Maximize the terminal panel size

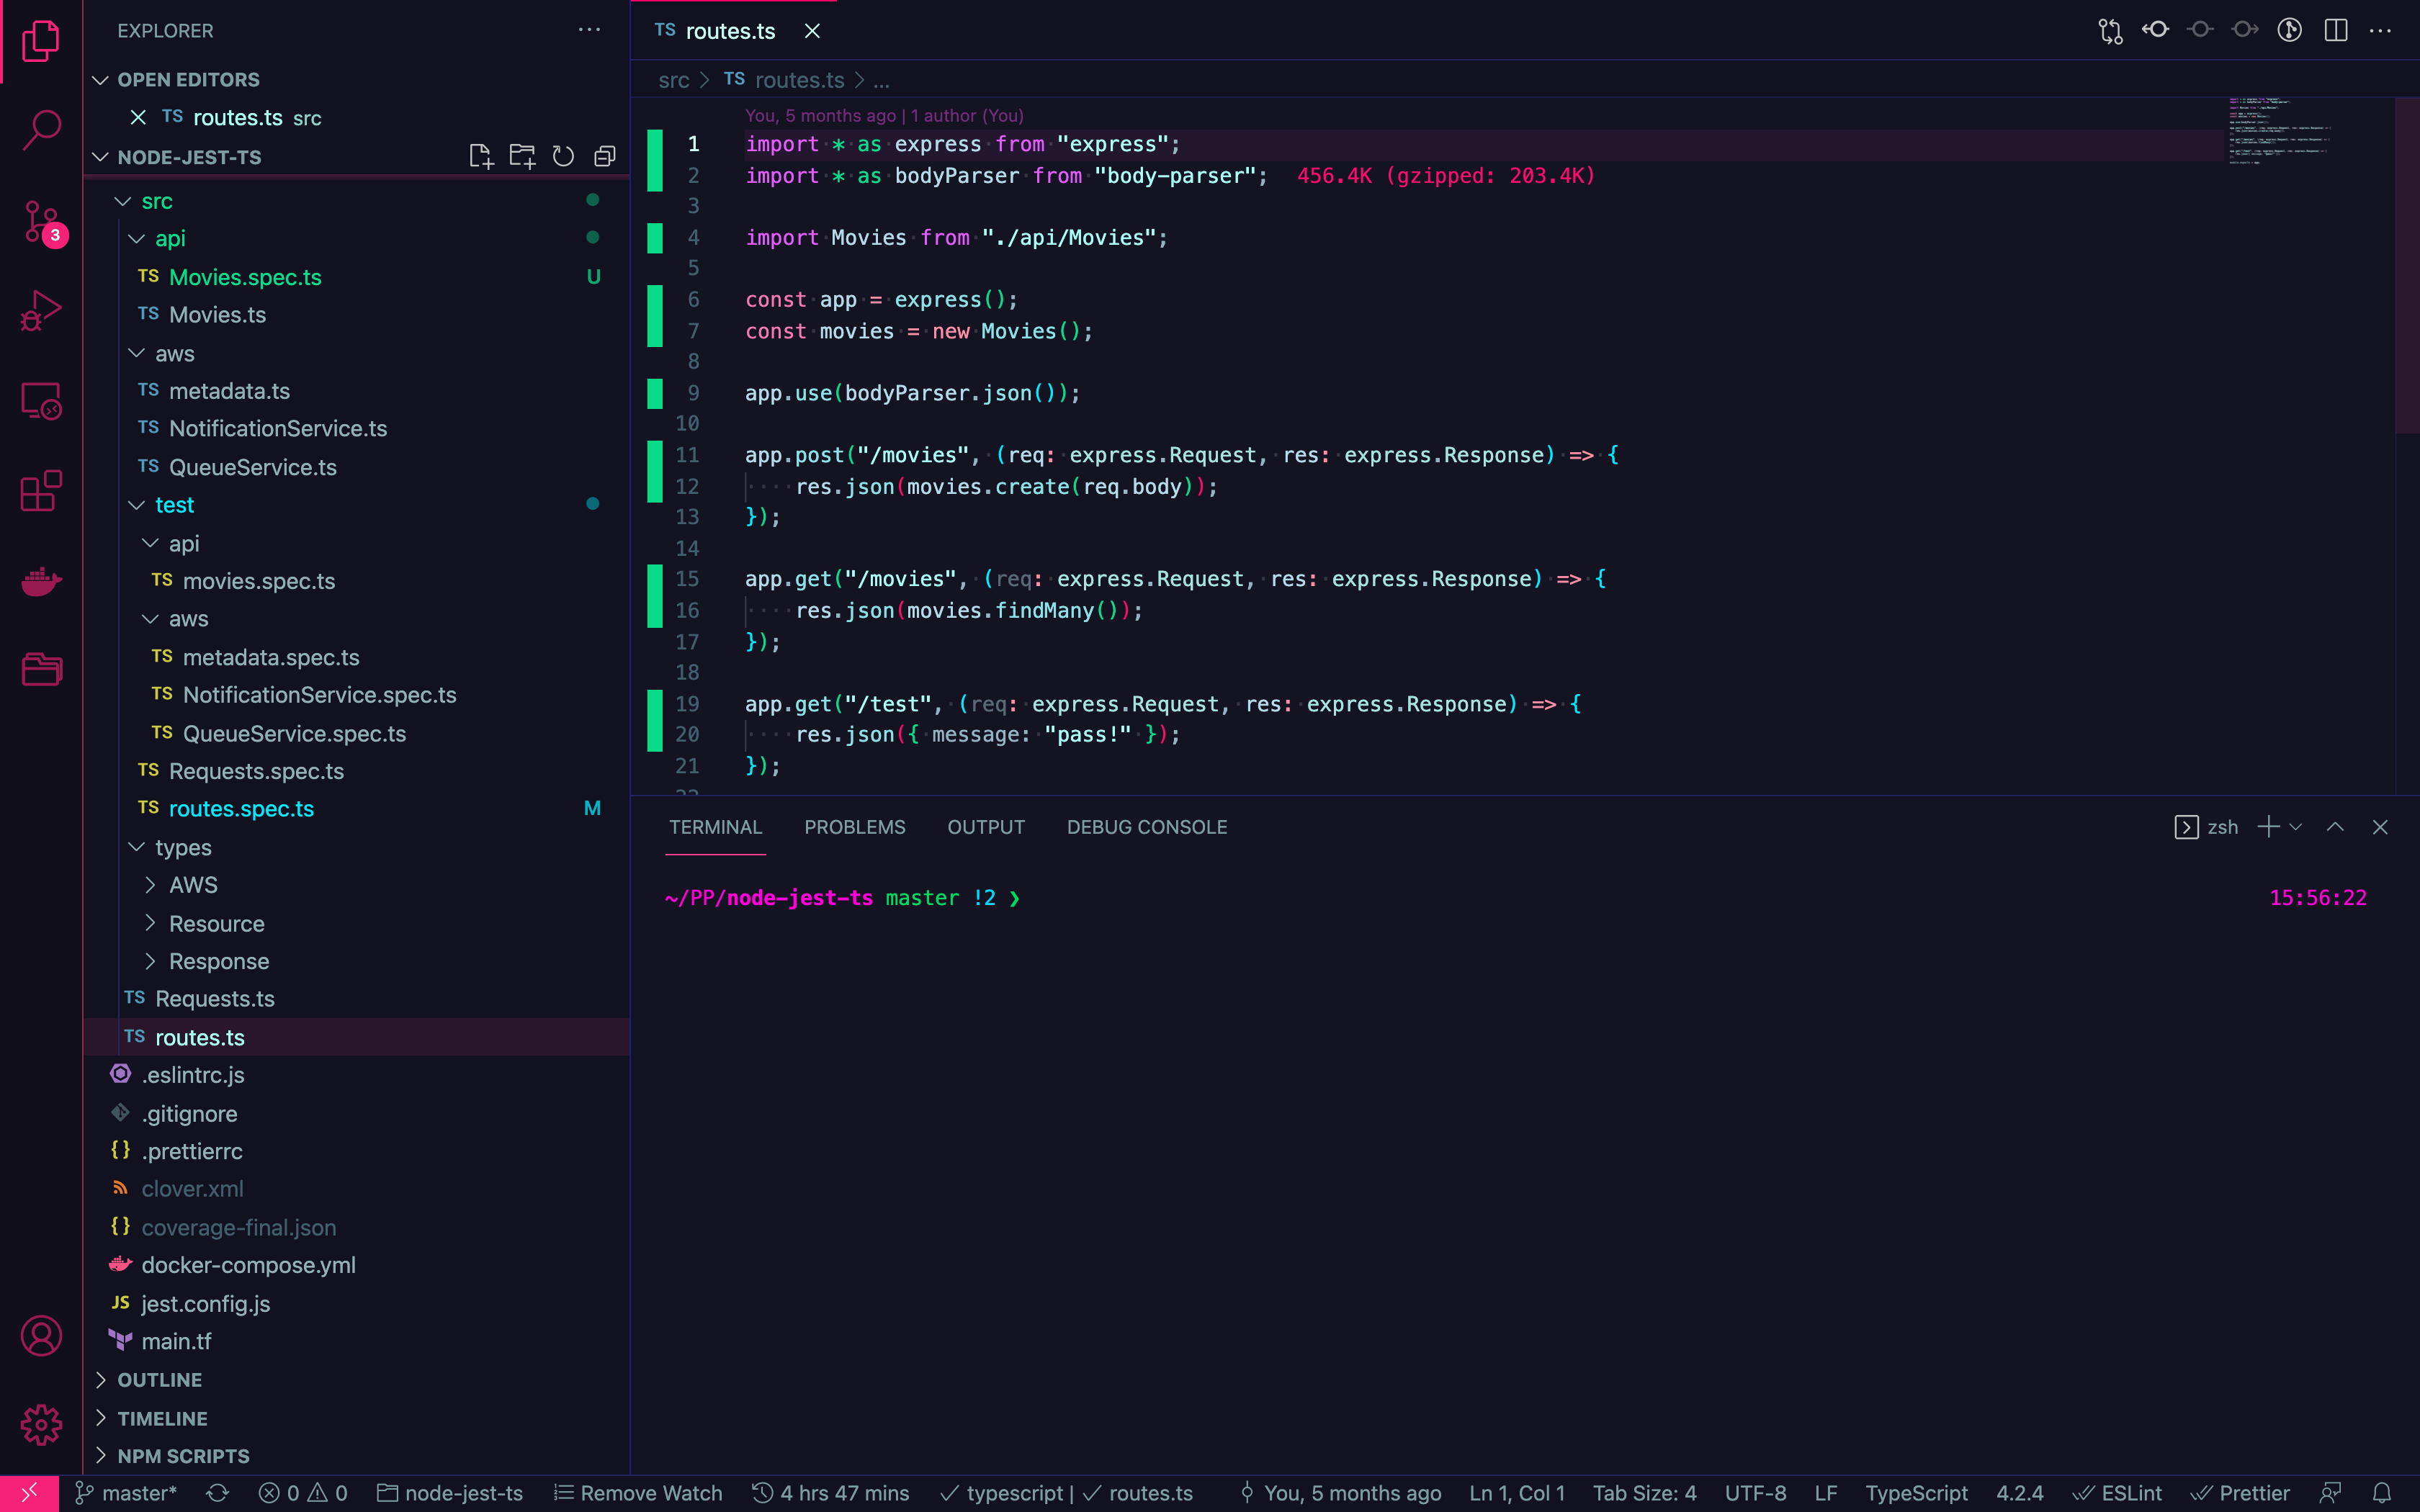[2335, 827]
